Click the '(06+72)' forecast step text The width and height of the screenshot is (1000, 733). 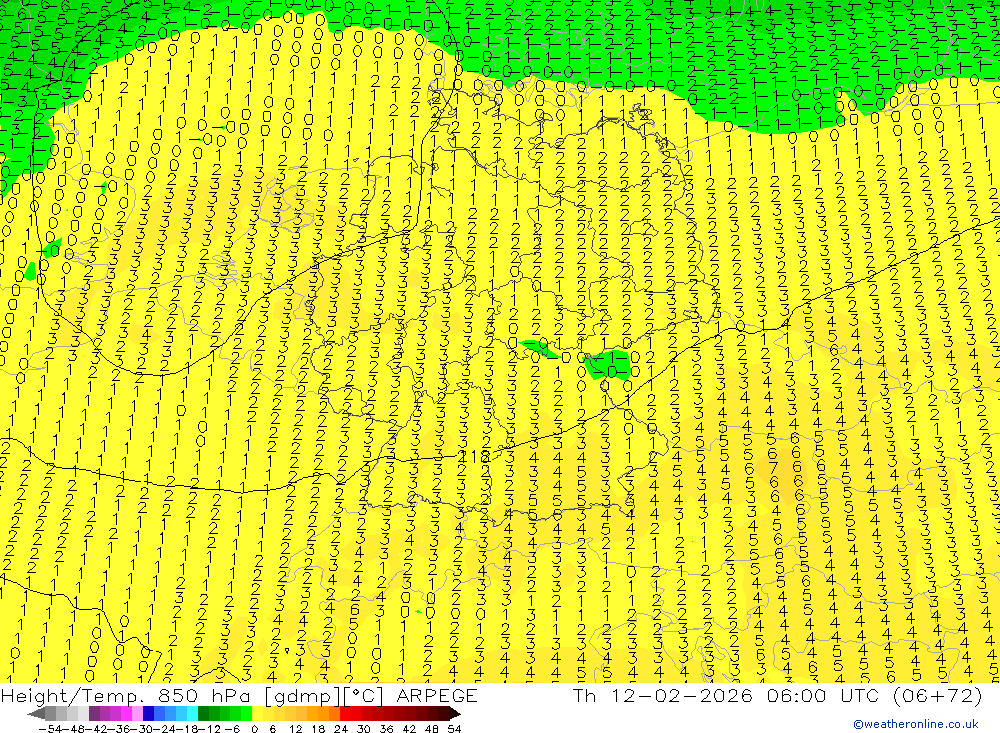click(x=937, y=695)
